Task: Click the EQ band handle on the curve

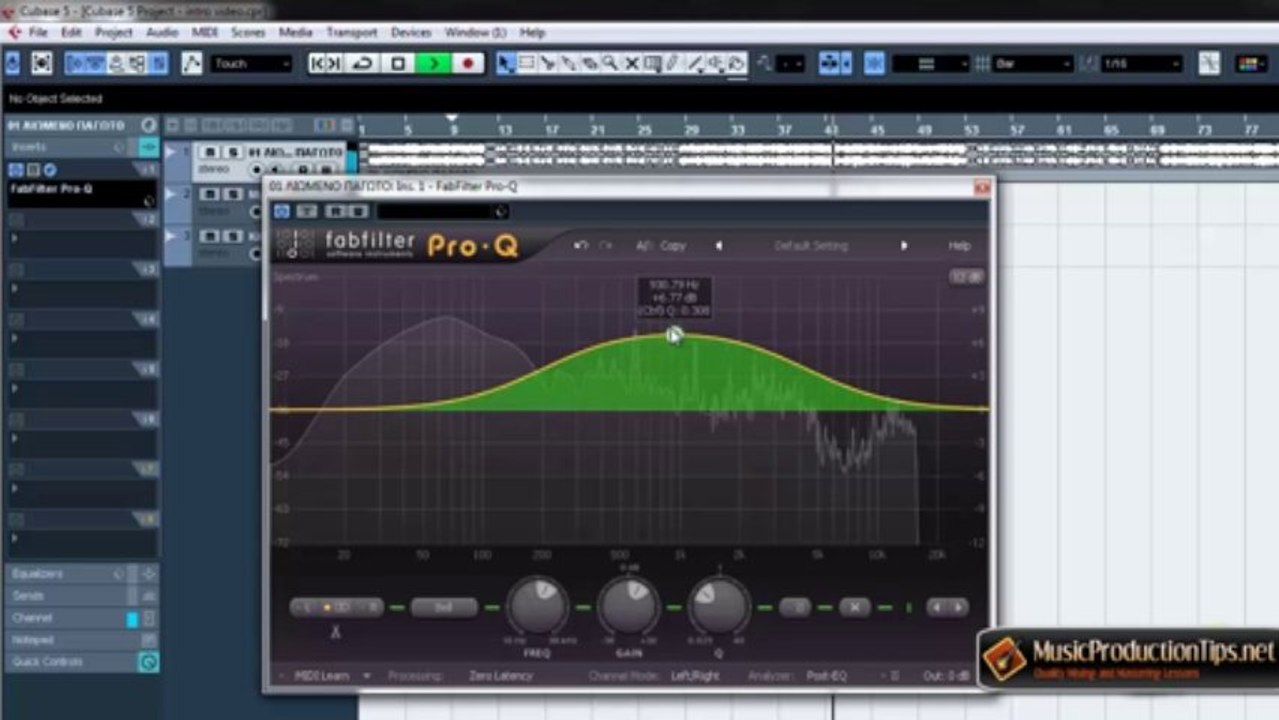Action: click(673, 335)
